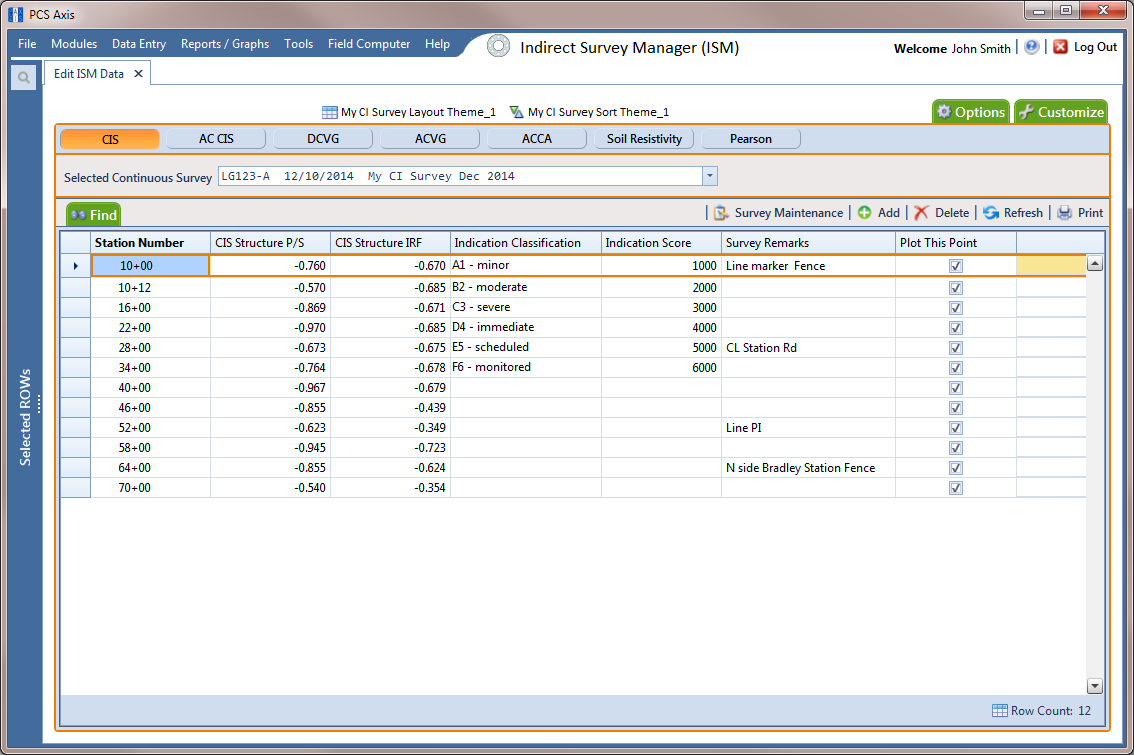Viewport: 1134px width, 755px height.
Task: Click the Indication Score column header
Action: click(x=661, y=243)
